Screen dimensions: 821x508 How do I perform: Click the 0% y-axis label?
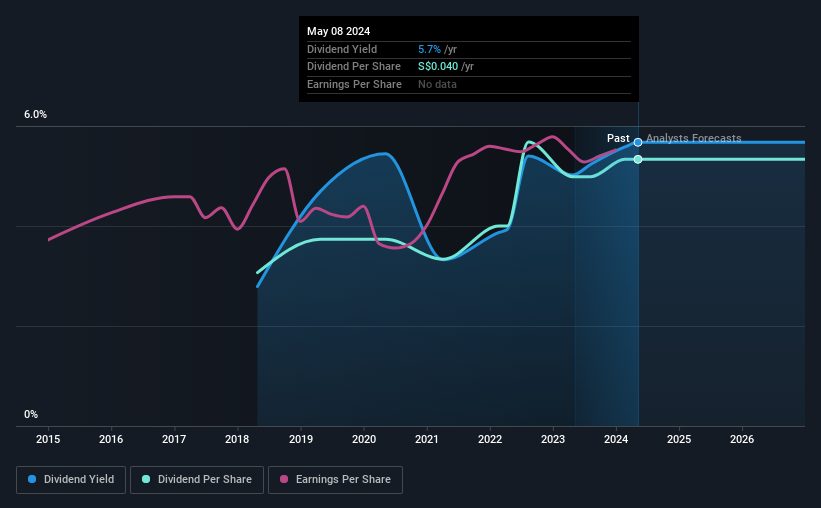point(31,414)
